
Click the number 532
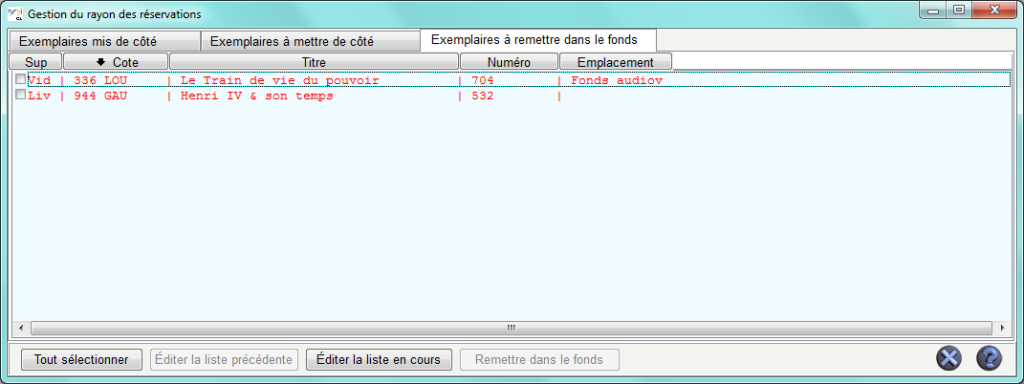point(483,95)
